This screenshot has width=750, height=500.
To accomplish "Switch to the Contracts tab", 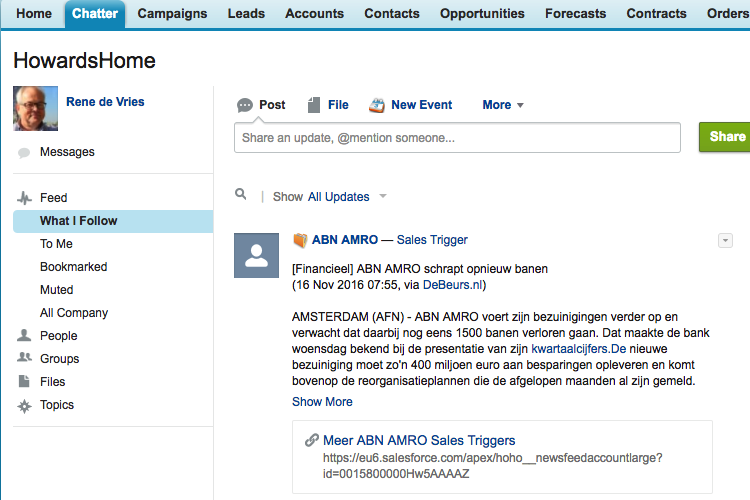I will 656,13.
